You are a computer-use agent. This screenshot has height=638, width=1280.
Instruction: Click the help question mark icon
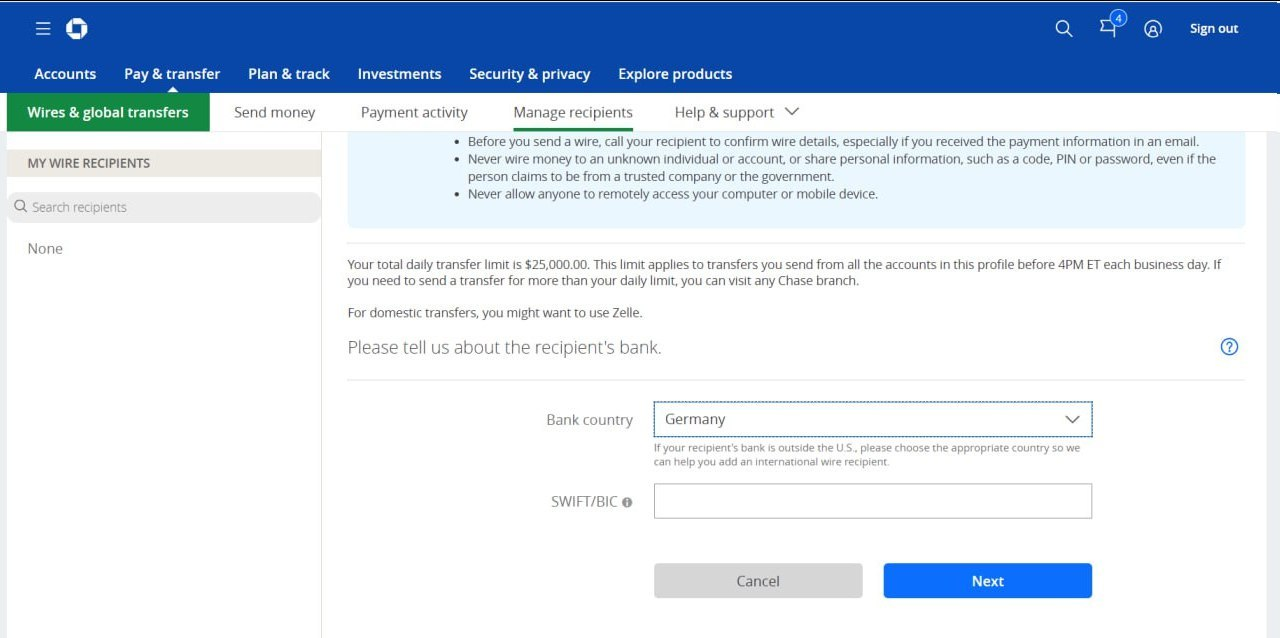(x=1230, y=347)
